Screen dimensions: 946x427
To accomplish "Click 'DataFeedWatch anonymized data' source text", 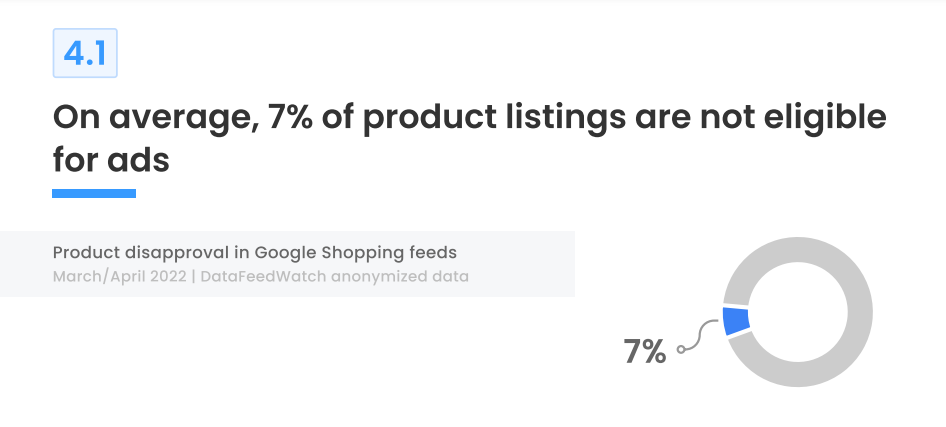I will pos(334,277).
